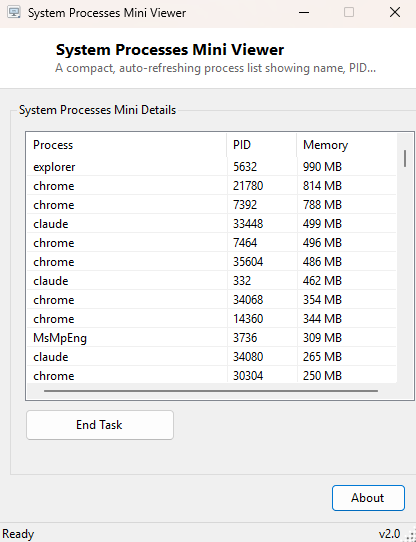Click the app icon in title bar
This screenshot has width=416, height=542.
[14, 13]
